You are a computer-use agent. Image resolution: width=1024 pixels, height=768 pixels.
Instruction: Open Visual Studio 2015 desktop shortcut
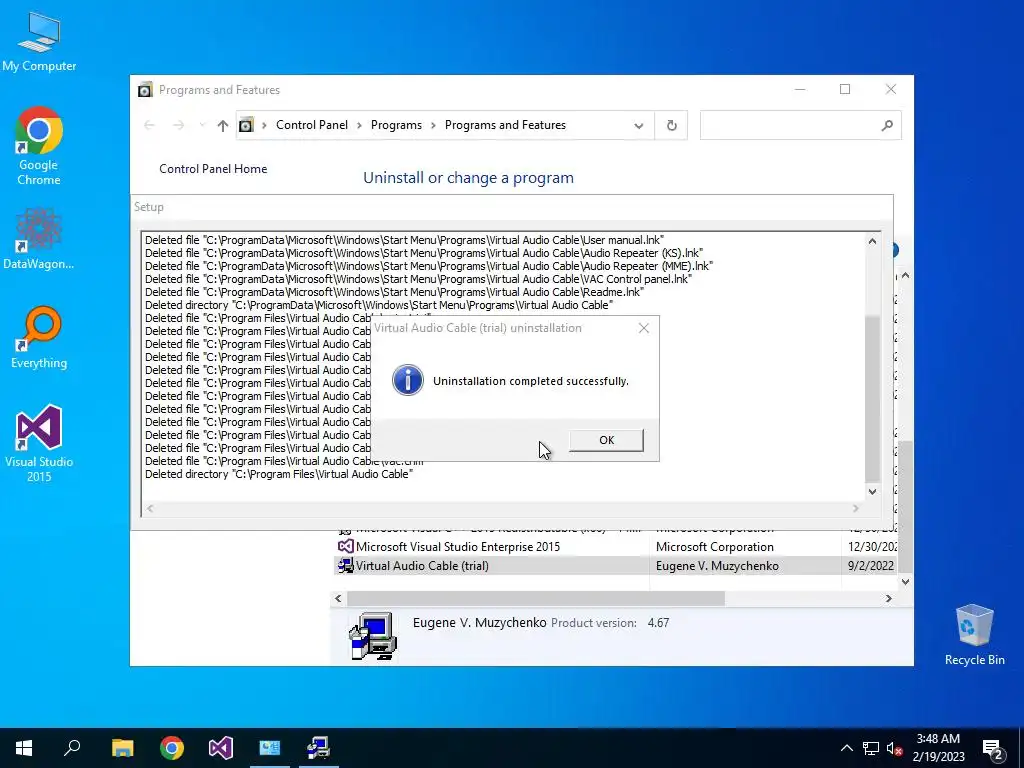tap(39, 444)
